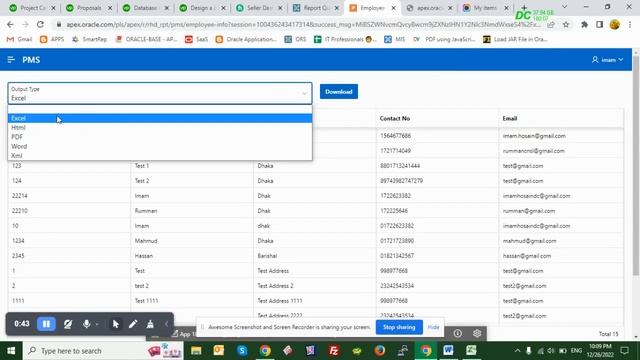Open a new tab with plus button
The image size is (640, 360).
(524, 7)
